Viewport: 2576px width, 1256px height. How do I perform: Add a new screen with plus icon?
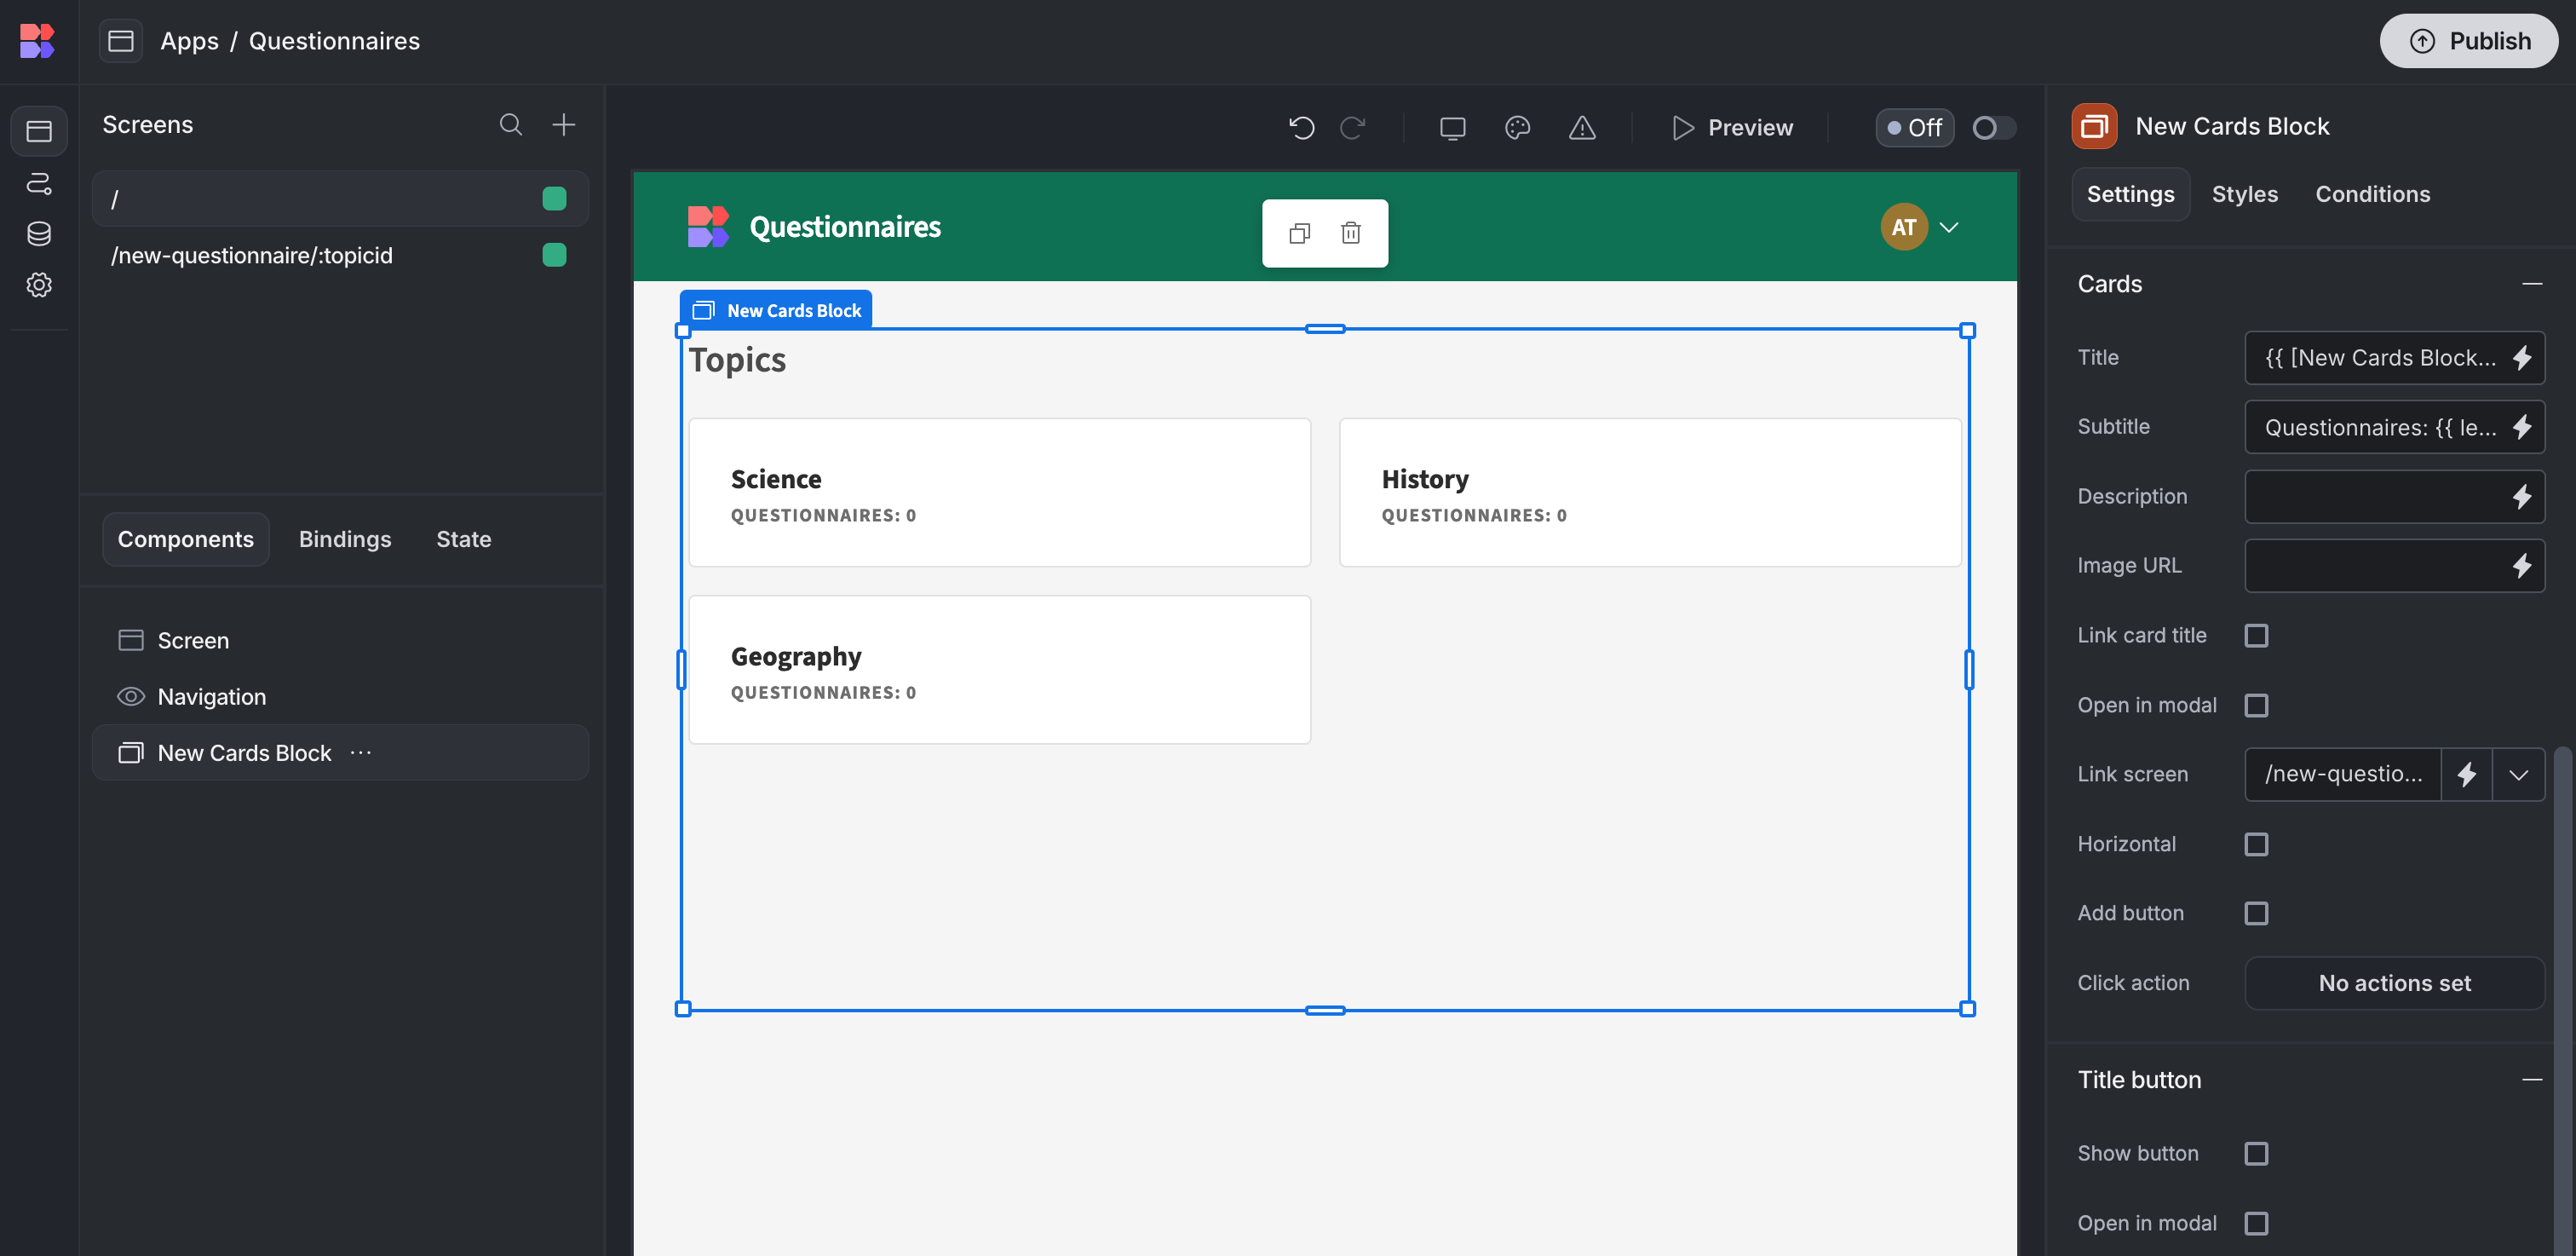(564, 124)
